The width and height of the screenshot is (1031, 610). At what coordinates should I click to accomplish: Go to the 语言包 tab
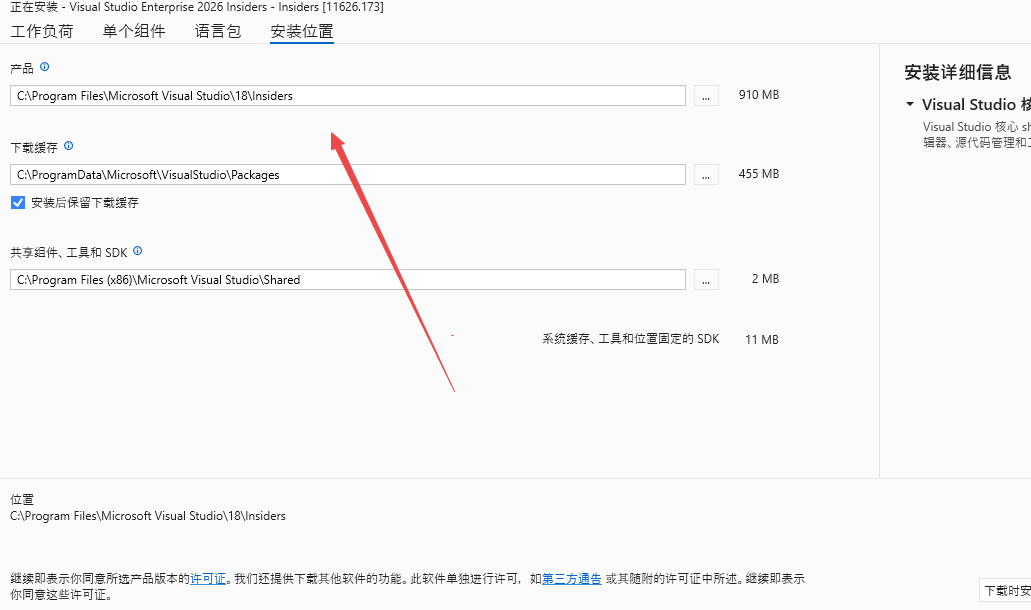[x=218, y=31]
